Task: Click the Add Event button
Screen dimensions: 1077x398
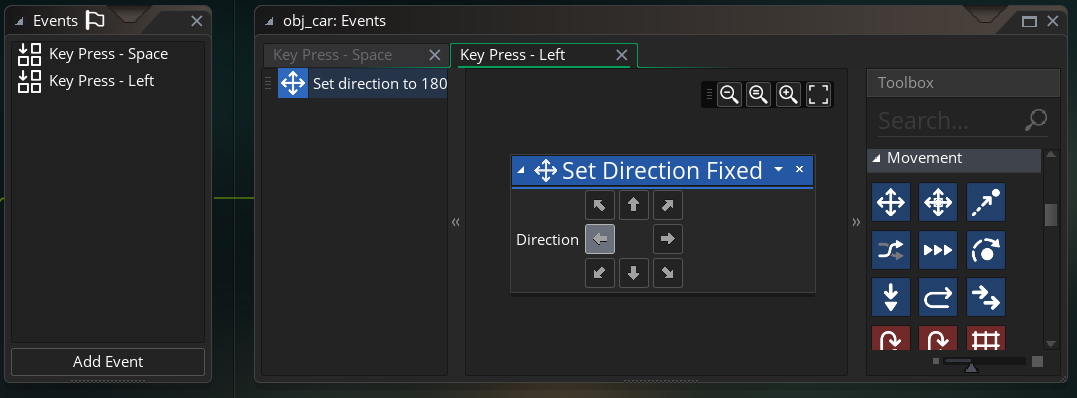Action: click(x=108, y=362)
